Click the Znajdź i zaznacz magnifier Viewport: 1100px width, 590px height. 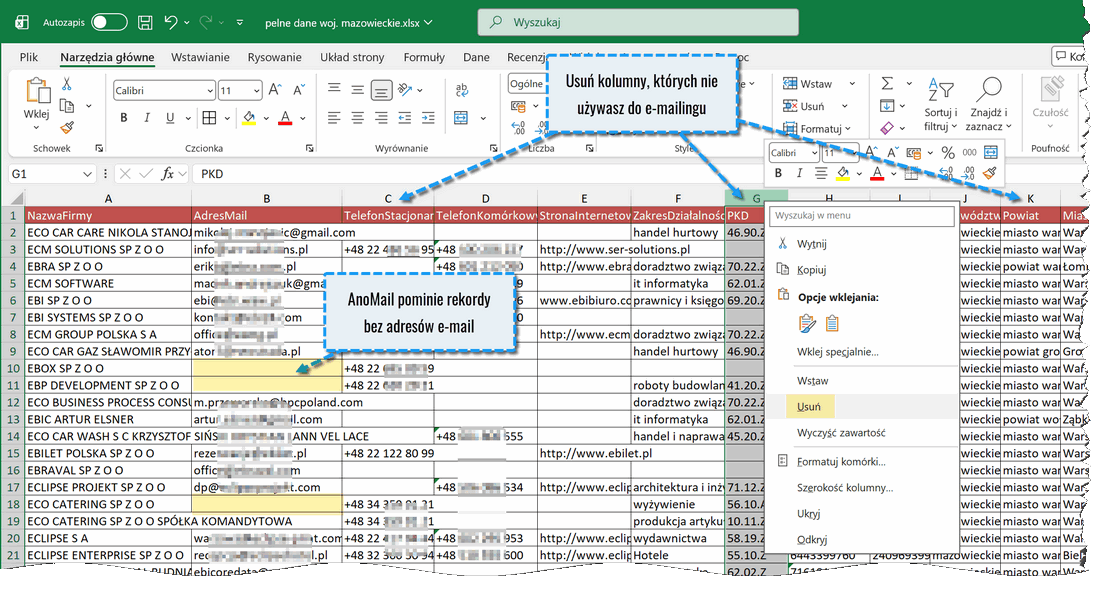[x=988, y=105]
